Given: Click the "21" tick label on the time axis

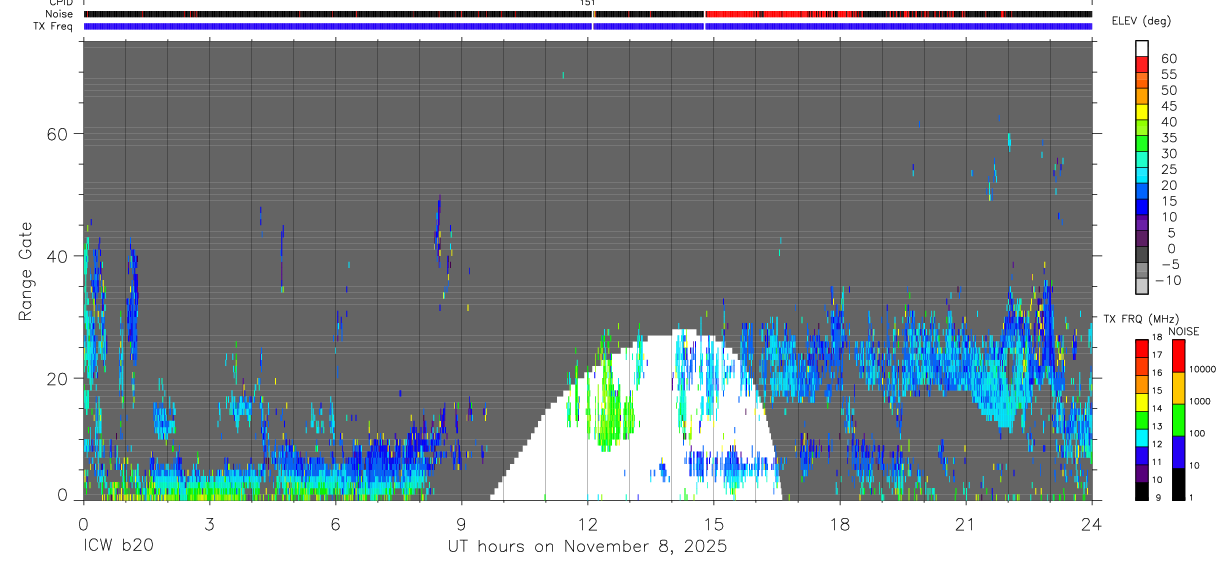Looking at the screenshot, I should pyautogui.click(x=965, y=523).
